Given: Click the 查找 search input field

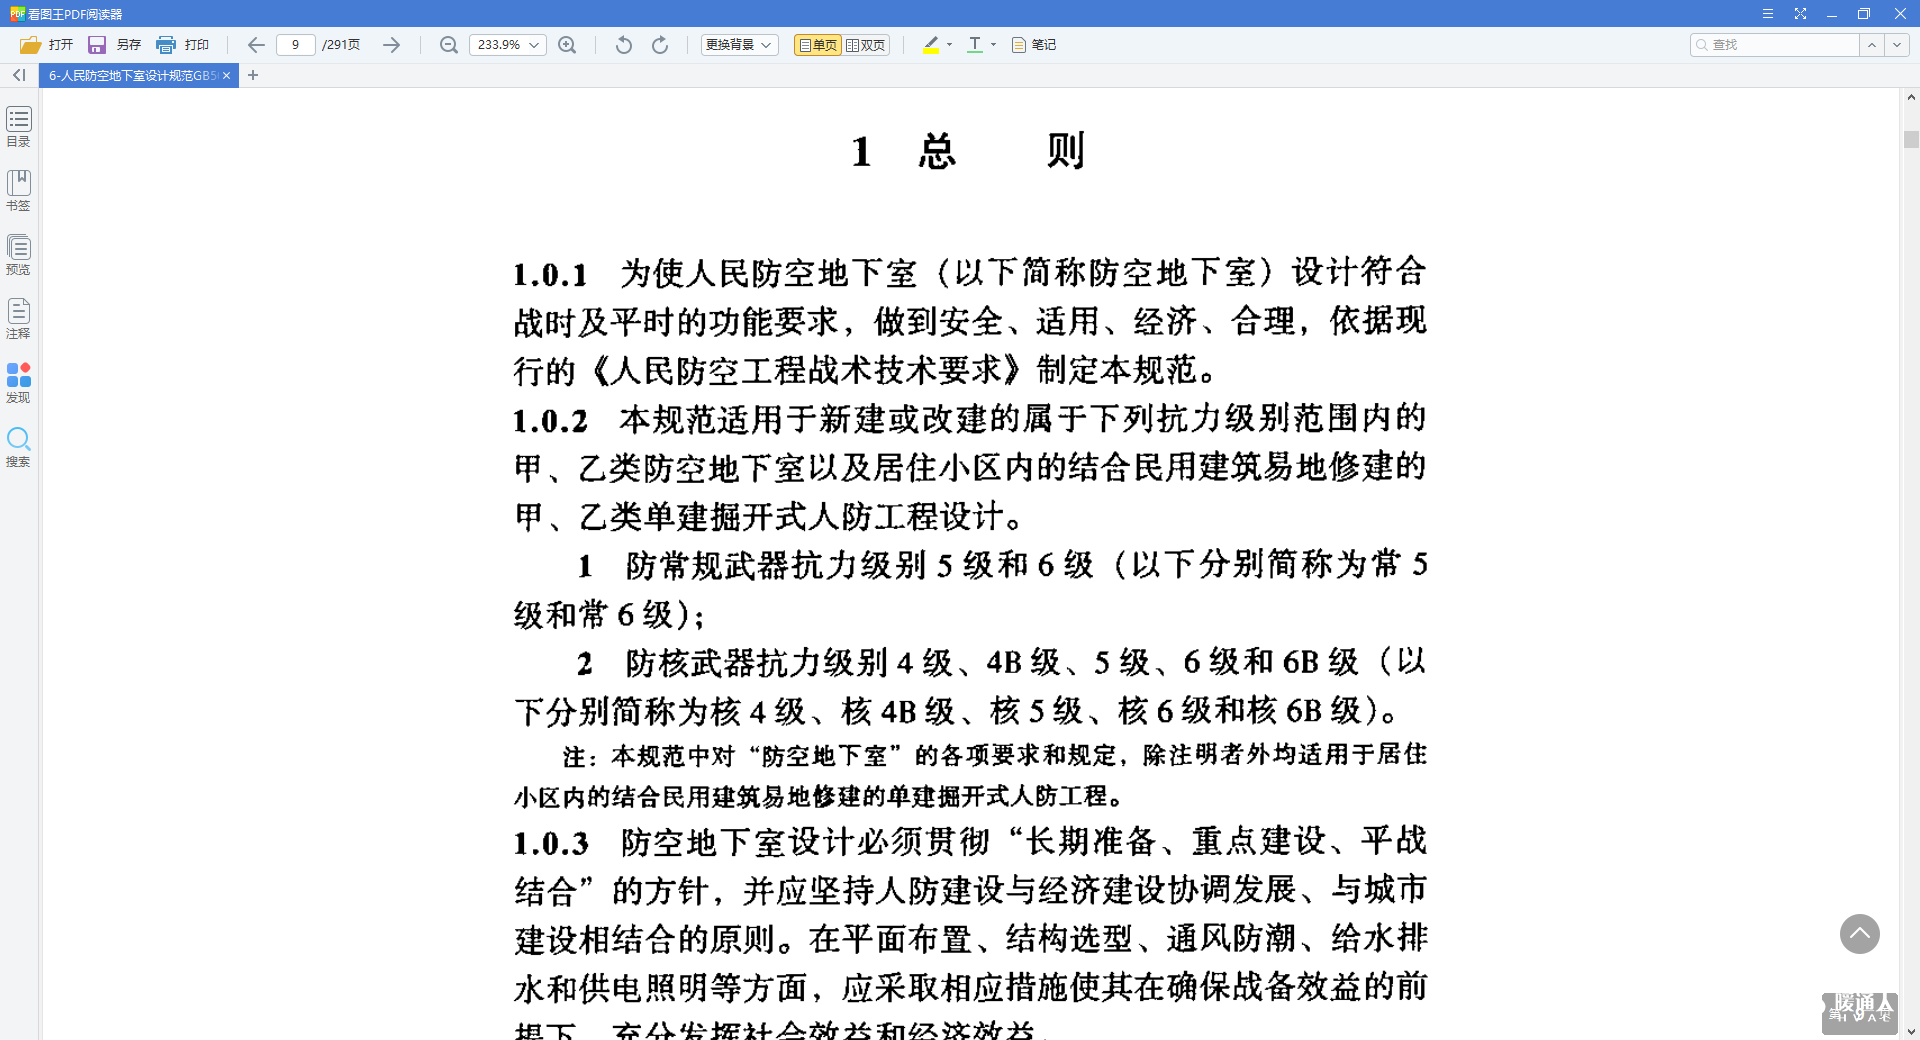Looking at the screenshot, I should (x=1774, y=45).
